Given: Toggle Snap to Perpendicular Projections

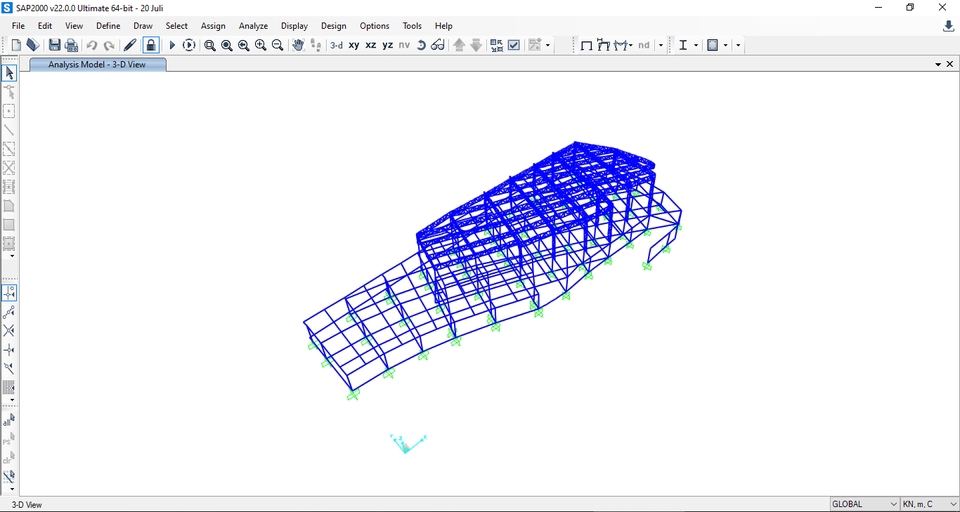Looking at the screenshot, I should [9, 350].
